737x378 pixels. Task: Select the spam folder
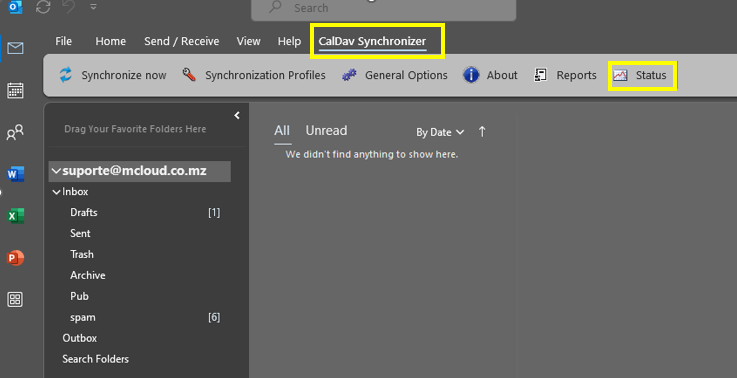click(83, 318)
